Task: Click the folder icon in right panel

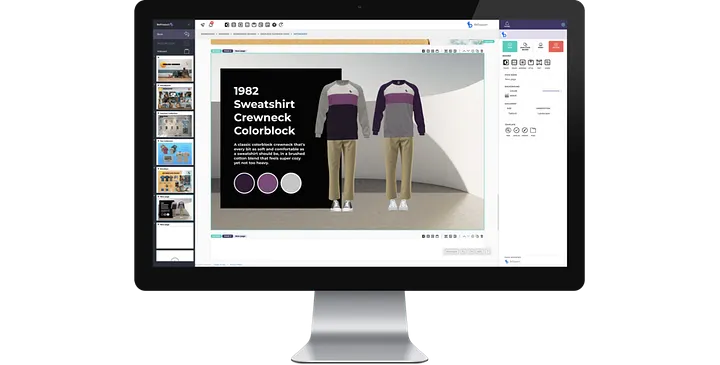Action: coord(533,130)
